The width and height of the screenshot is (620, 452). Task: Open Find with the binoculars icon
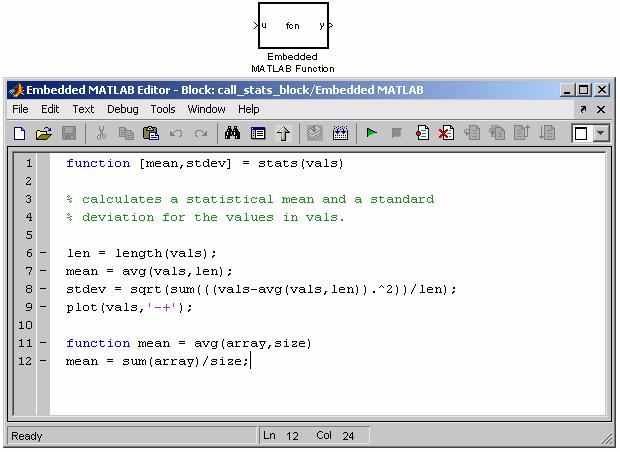[232, 133]
